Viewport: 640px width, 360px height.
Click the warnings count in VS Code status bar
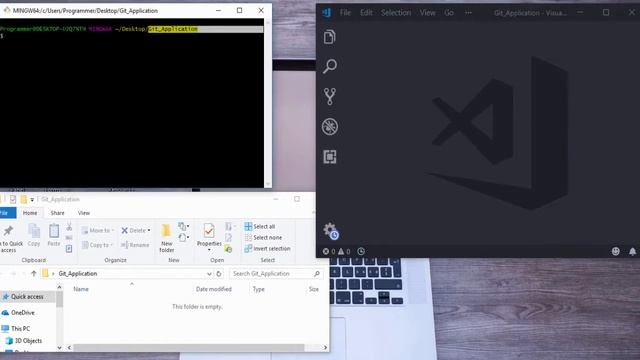pos(344,251)
